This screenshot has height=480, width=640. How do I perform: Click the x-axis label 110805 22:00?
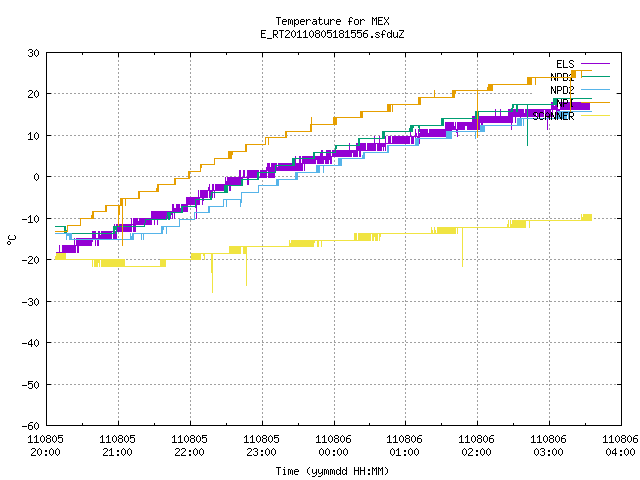coord(189,446)
